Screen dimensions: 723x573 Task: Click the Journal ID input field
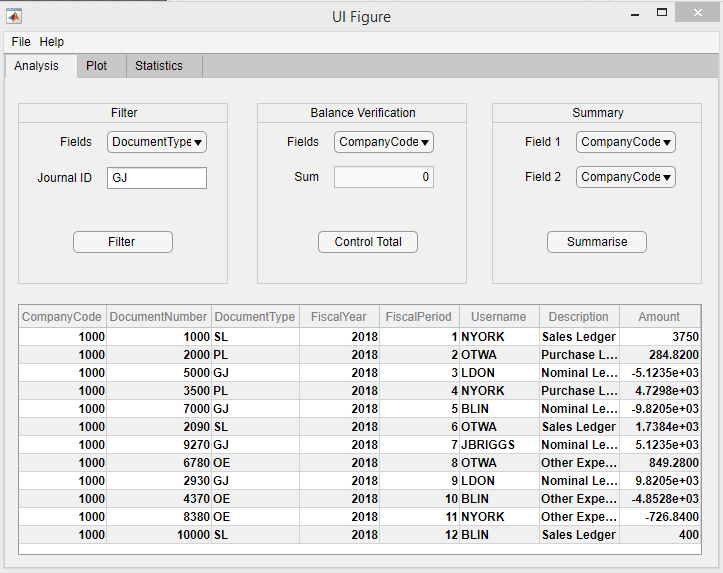(x=157, y=178)
